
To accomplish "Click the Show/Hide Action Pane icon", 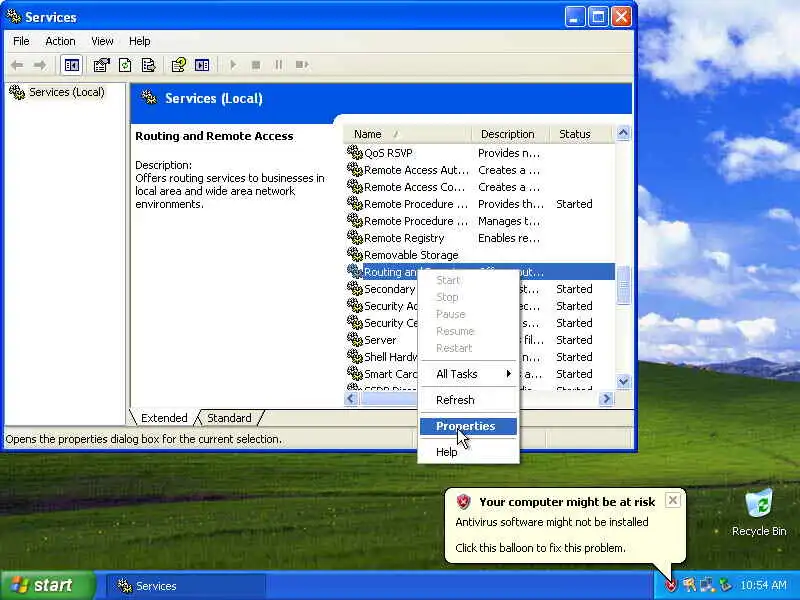I will 202,65.
